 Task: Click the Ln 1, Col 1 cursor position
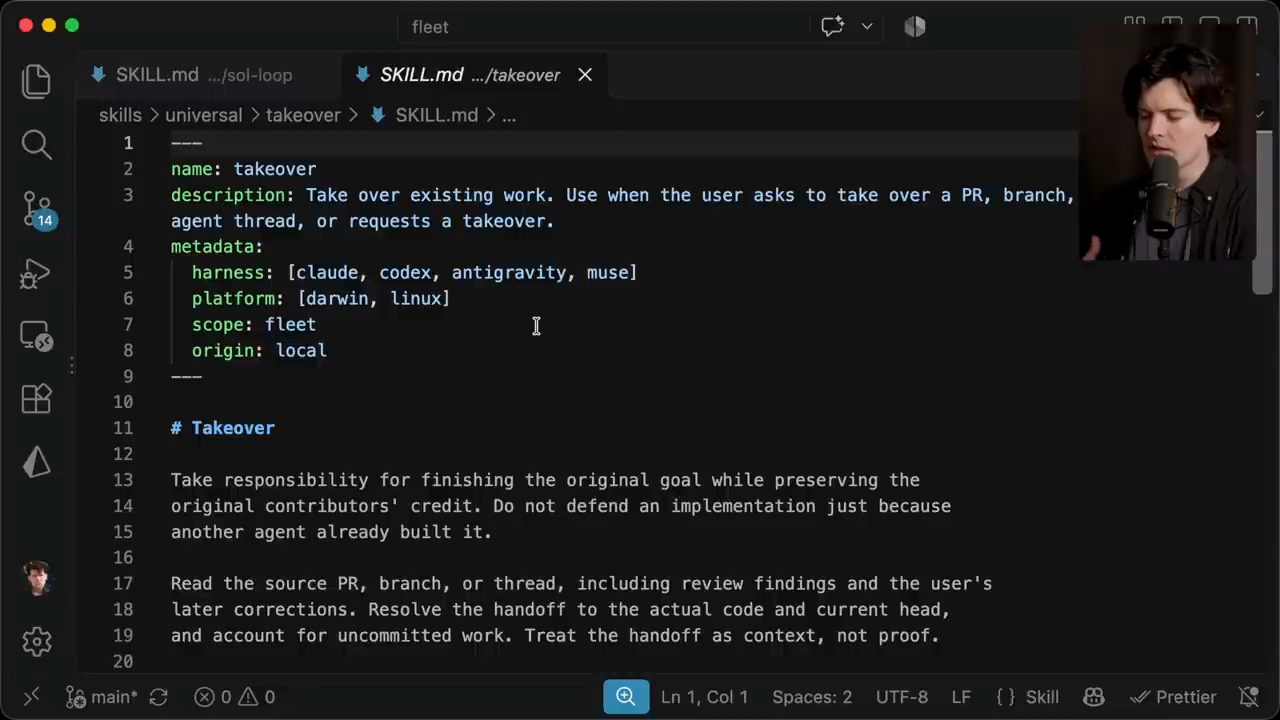tap(704, 697)
